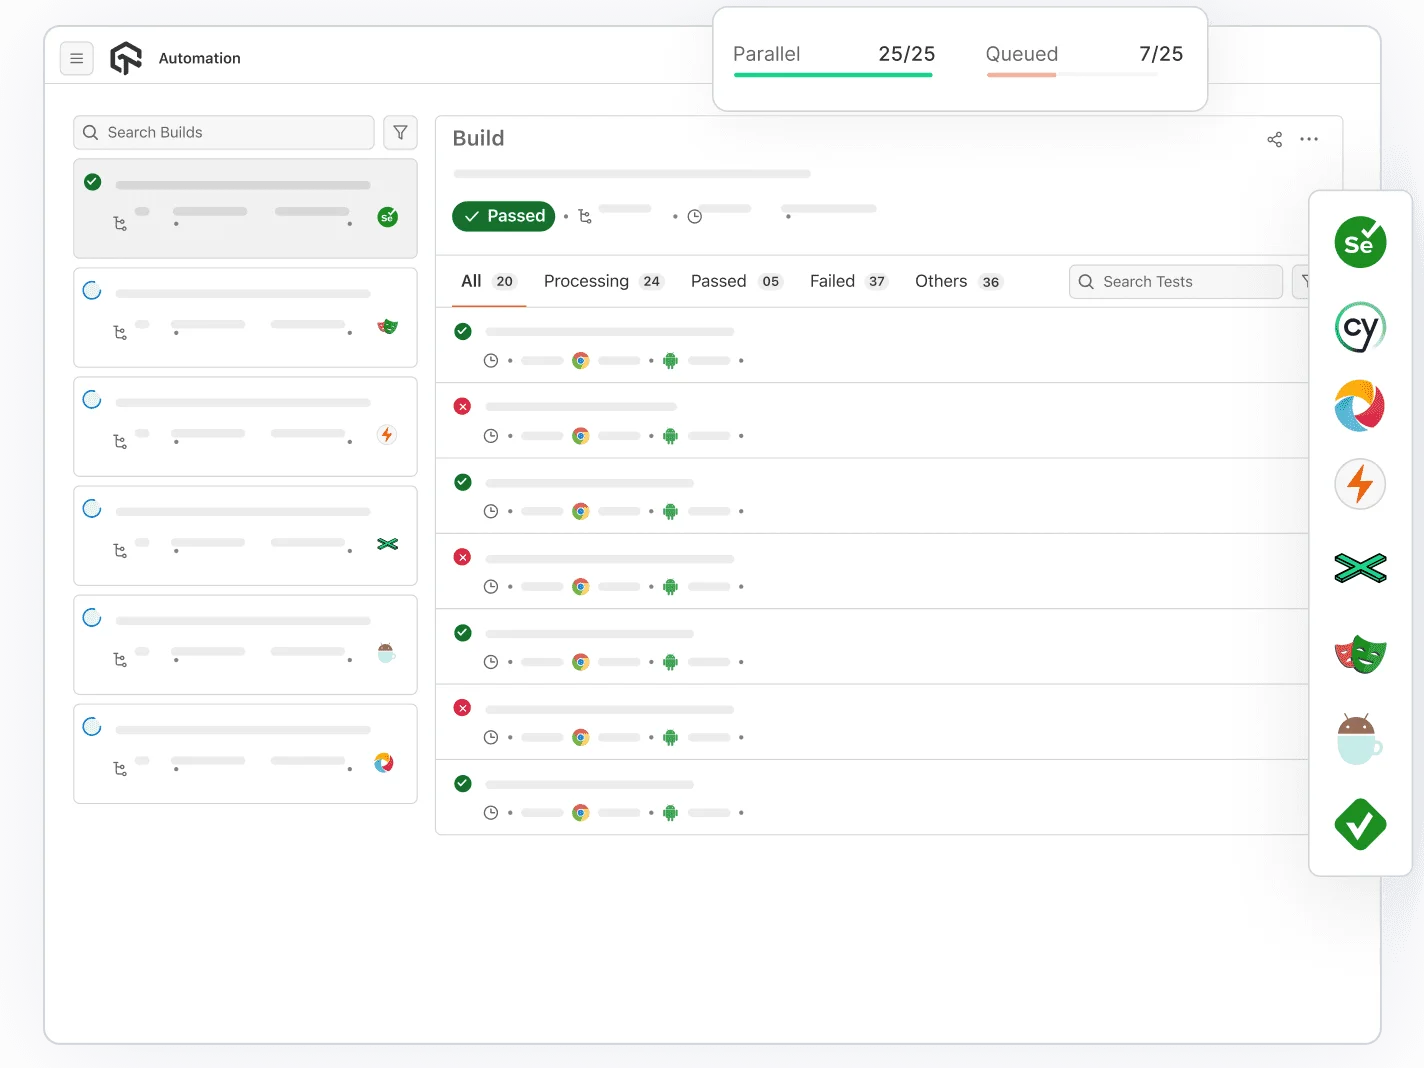Click the Parallel usage progress bar

833,74
